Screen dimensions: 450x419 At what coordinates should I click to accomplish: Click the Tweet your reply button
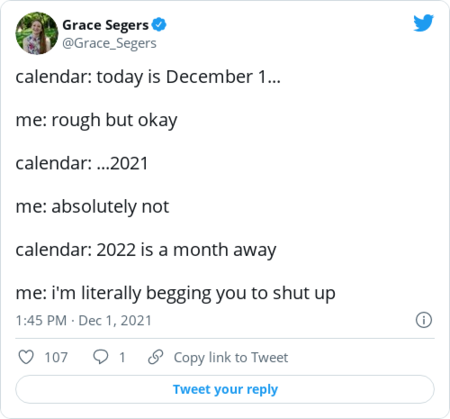225,389
